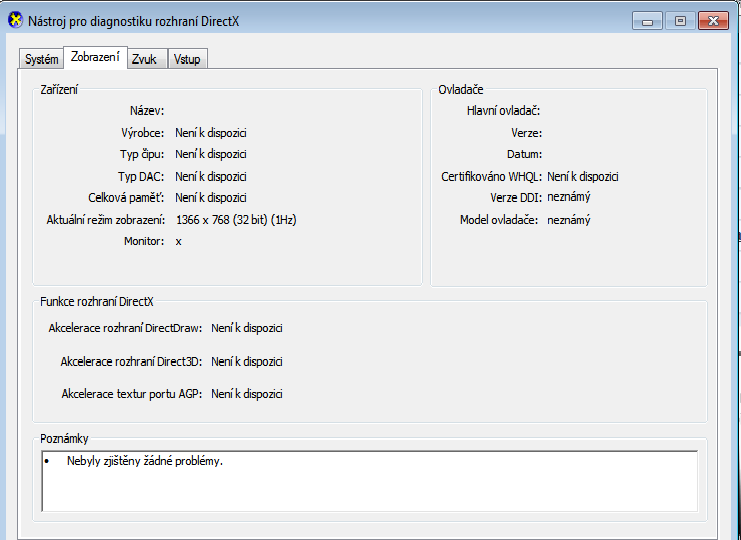Image resolution: width=741 pixels, height=540 pixels.
Task: Click the Výrobce value 'Není k dispozici'
Action: pos(211,133)
